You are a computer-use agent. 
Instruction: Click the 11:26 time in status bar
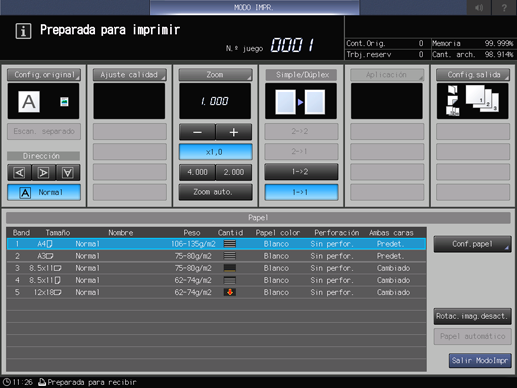23,382
